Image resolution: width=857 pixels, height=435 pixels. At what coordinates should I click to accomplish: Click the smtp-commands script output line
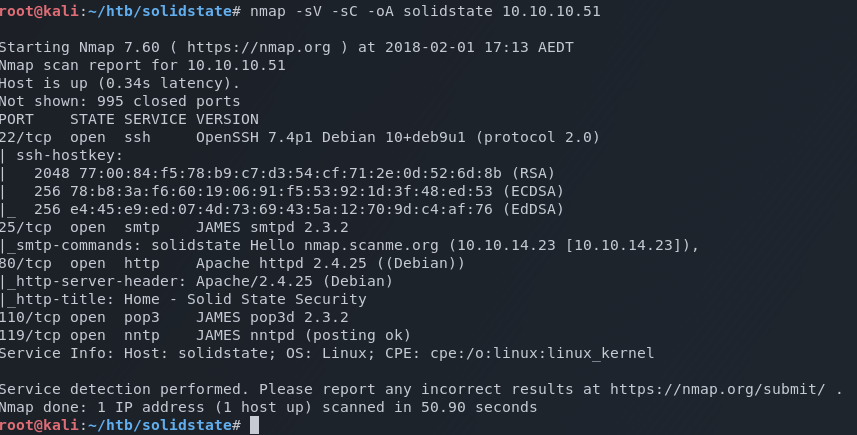click(350, 245)
